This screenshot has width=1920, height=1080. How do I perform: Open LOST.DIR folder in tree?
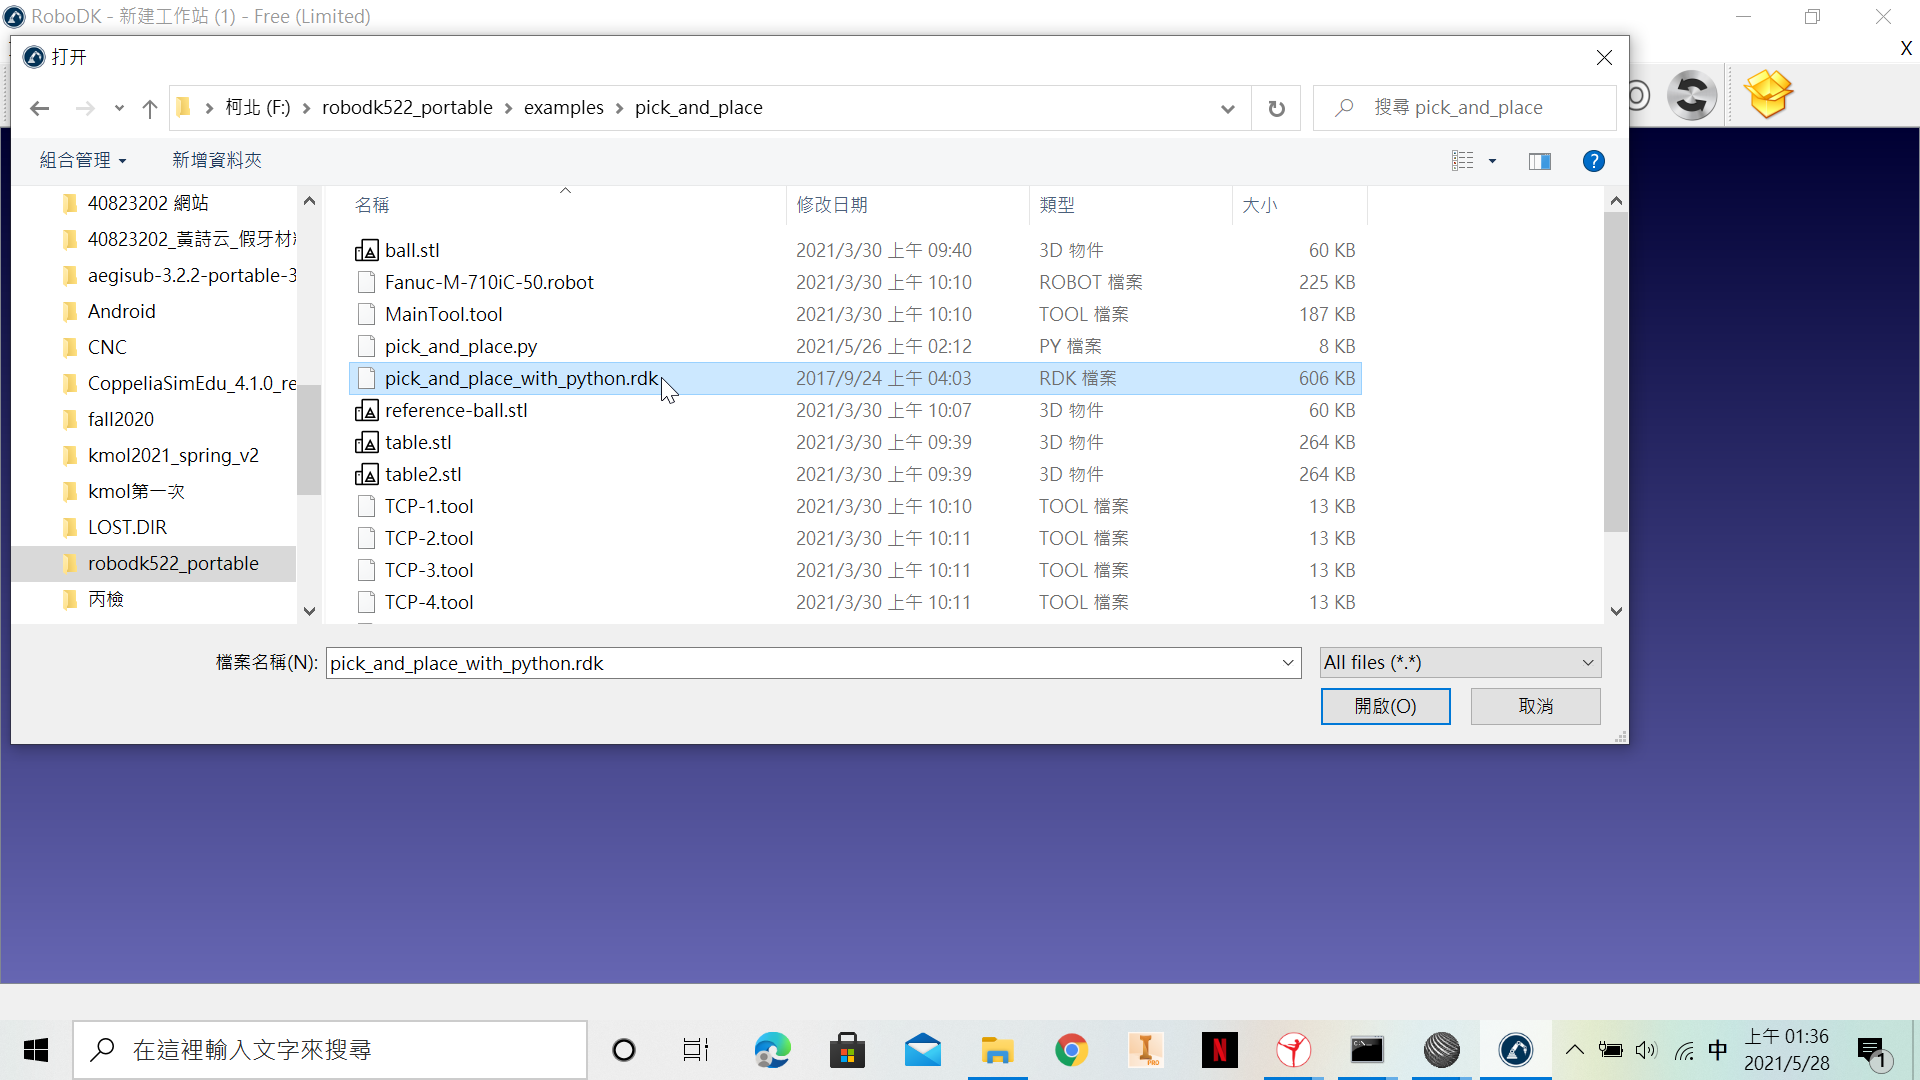click(x=127, y=527)
